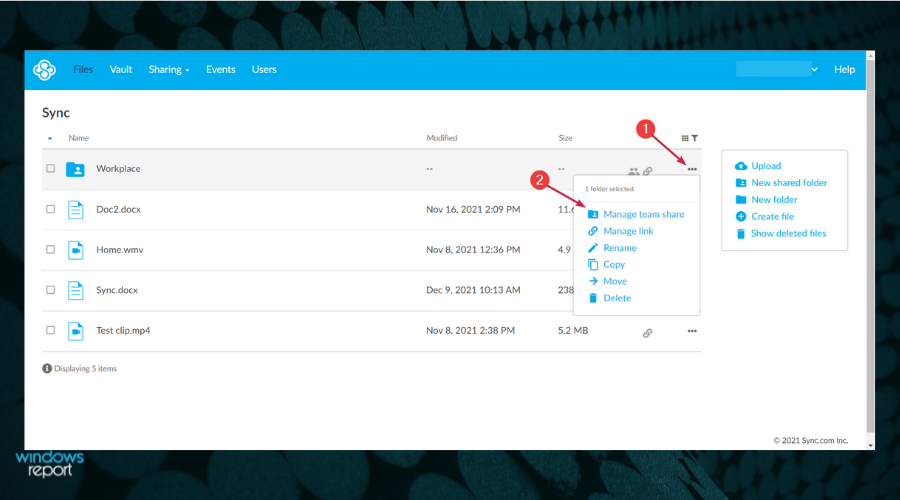Sort by the Modified column header
Image resolution: width=900 pixels, height=500 pixels.
[x=442, y=138]
